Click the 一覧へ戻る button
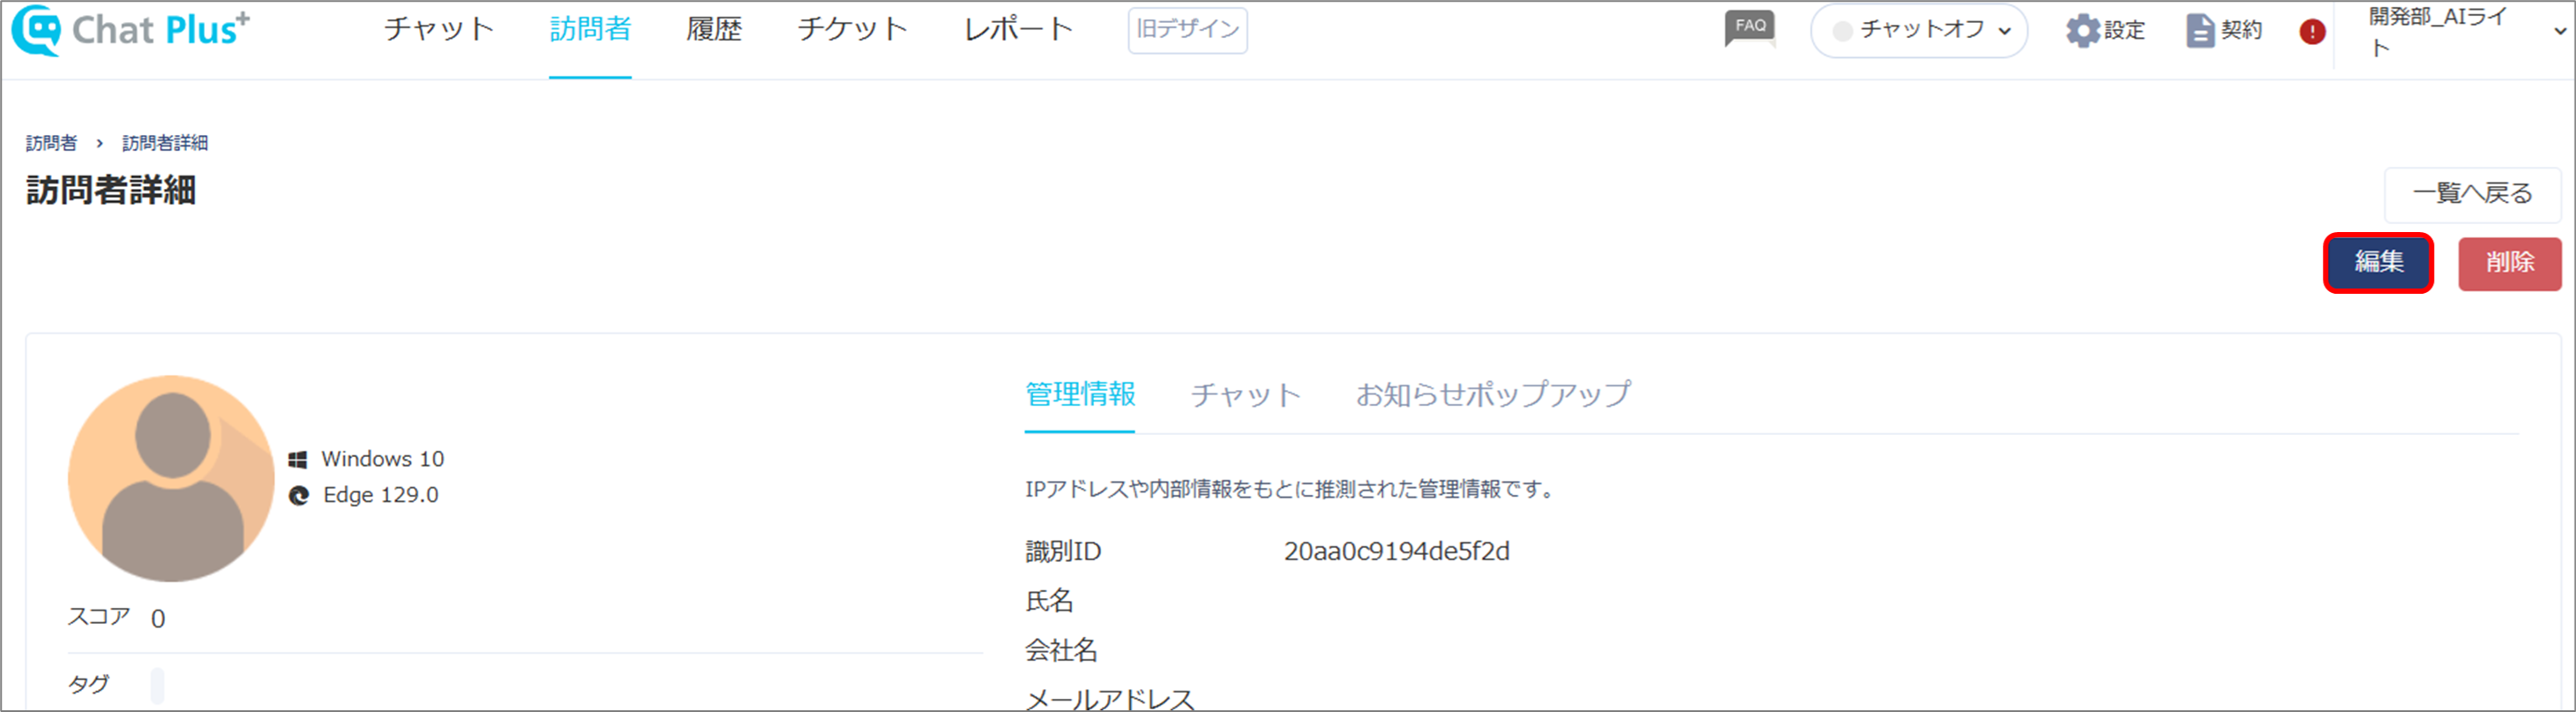Image resolution: width=2576 pixels, height=712 pixels. click(2472, 194)
